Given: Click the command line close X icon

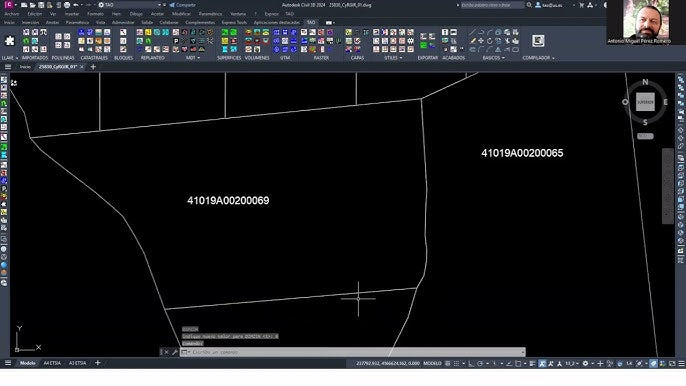Looking at the screenshot, I should point(166,352).
